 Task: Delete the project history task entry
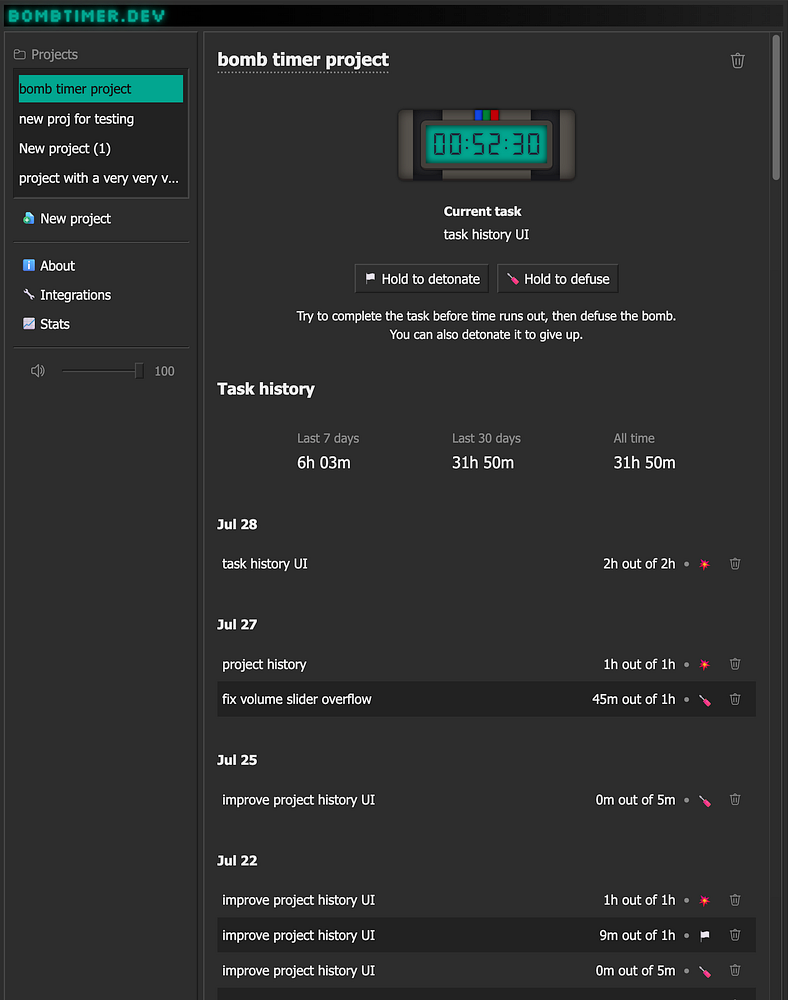[x=735, y=664]
